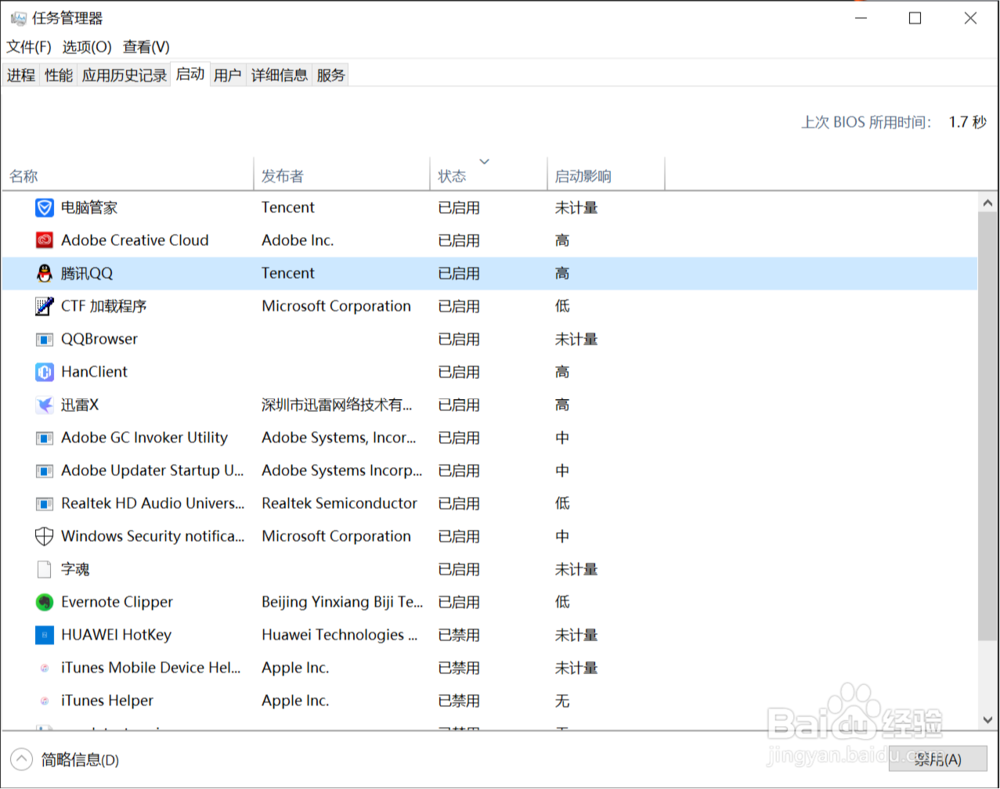This screenshot has height=789, width=1000.
Task: Click Apple Inc. publisher of iTunes Mobile Device
Action: 295,668
